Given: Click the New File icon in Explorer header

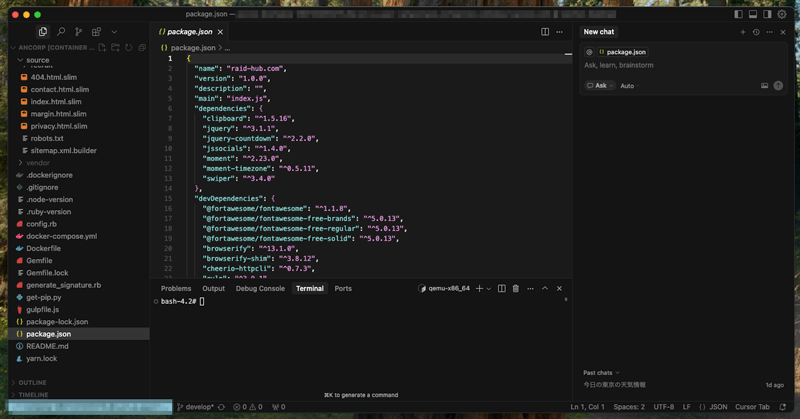Looking at the screenshot, I should pos(102,47).
